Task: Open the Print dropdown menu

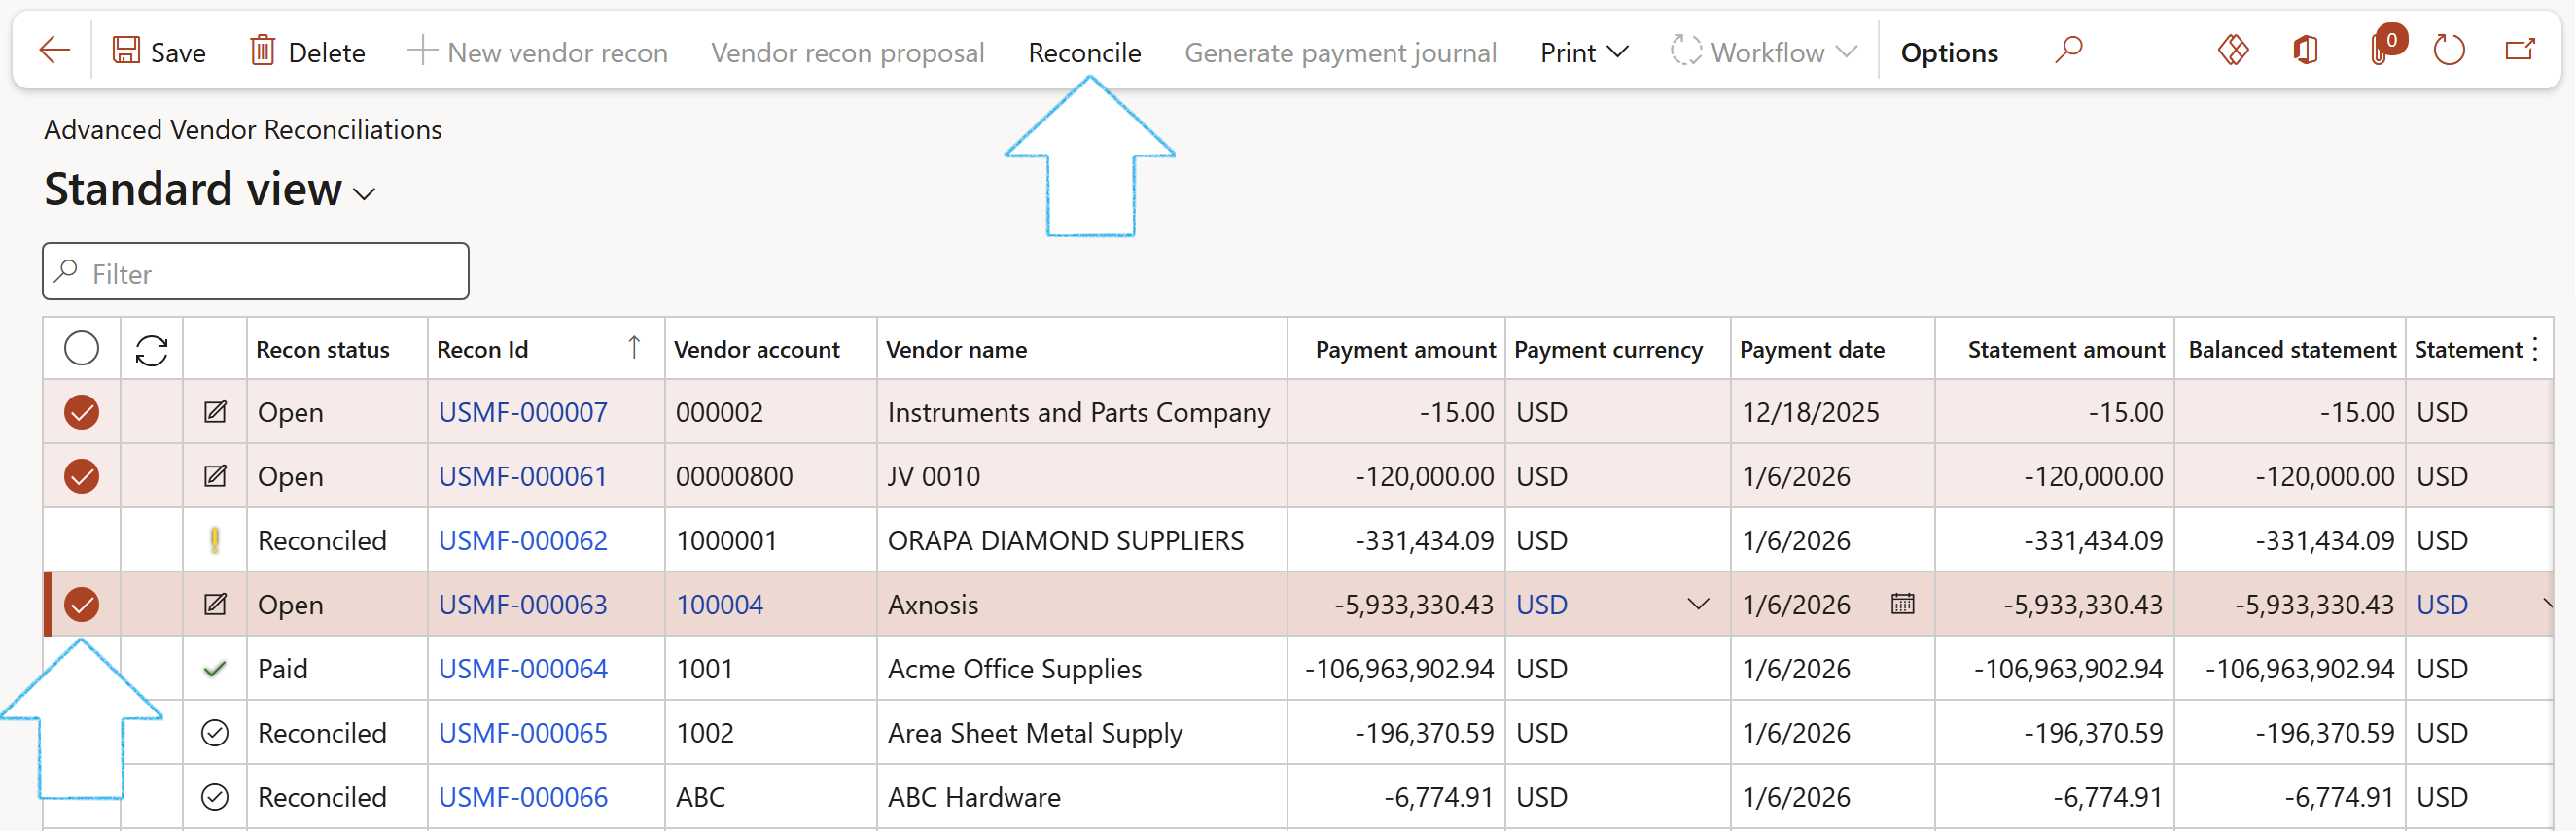Action: (1584, 52)
